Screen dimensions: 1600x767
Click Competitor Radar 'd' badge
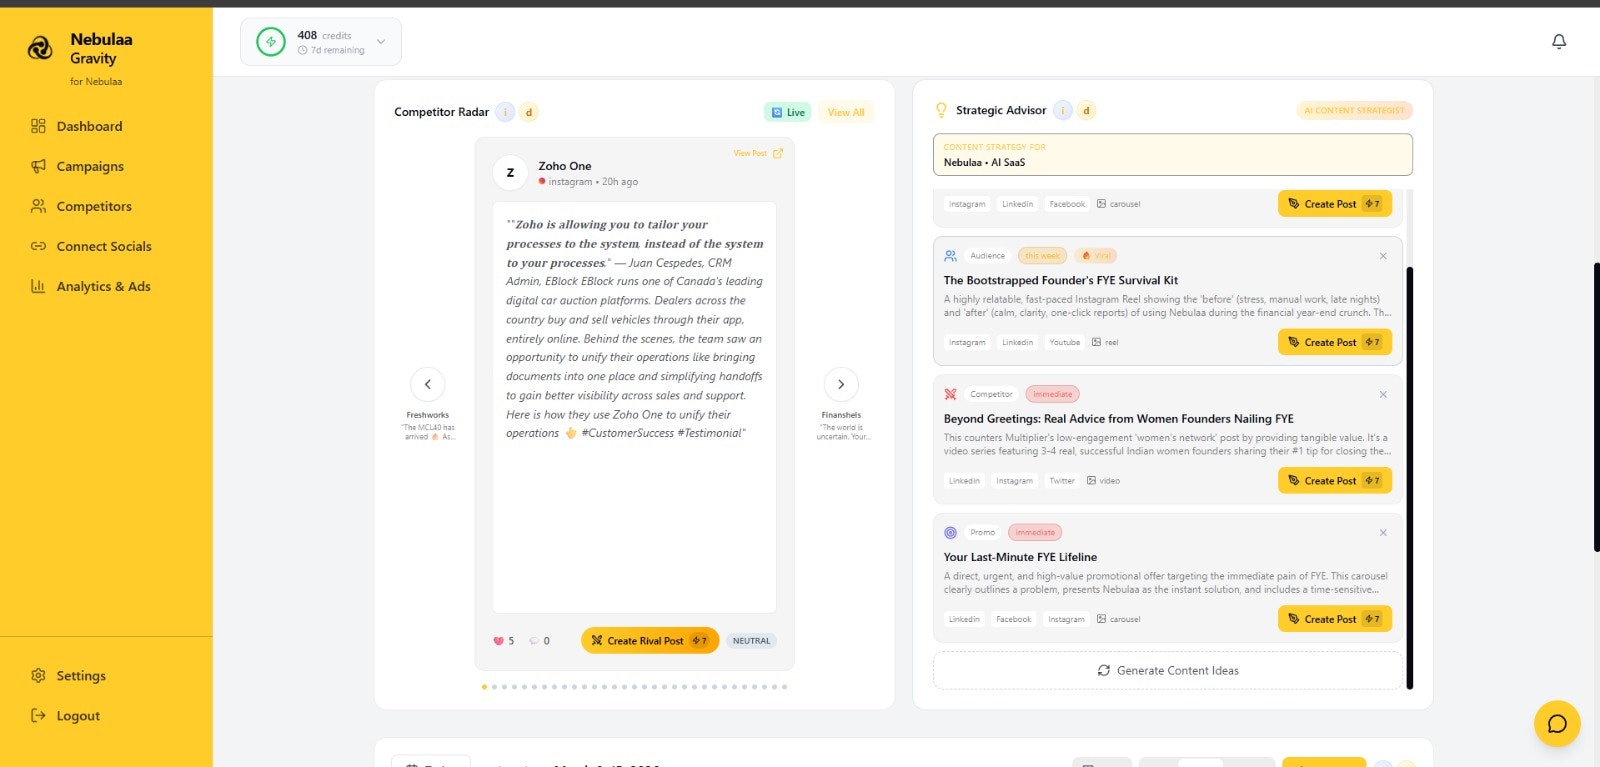(529, 112)
